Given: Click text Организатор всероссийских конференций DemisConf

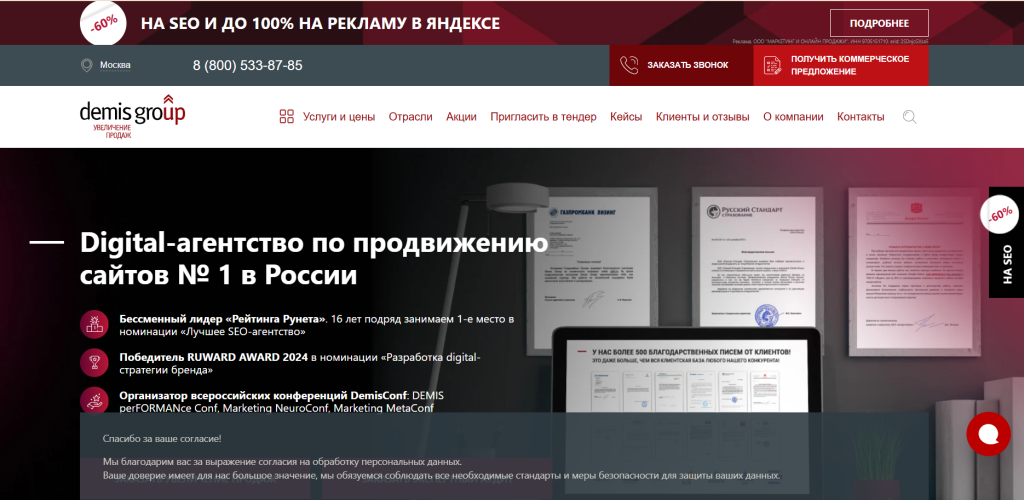Looking at the screenshot, I should 263,396.
